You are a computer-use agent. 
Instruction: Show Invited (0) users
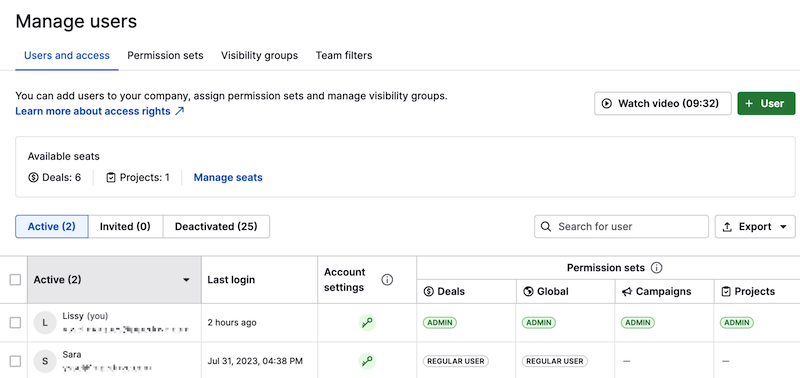click(x=125, y=226)
